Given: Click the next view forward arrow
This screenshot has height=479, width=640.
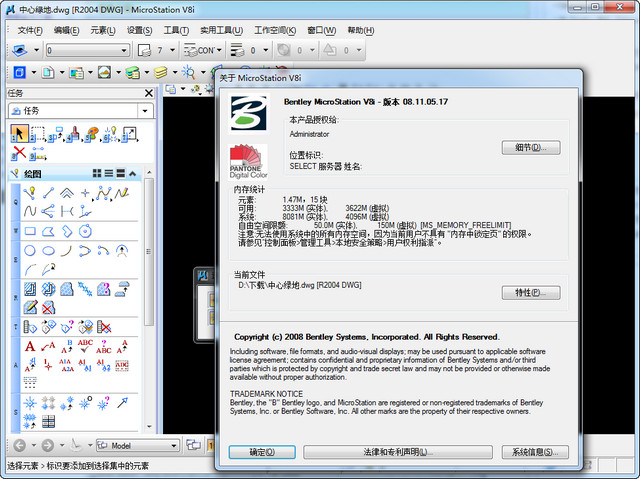Looking at the screenshot, I should [x=48, y=445].
